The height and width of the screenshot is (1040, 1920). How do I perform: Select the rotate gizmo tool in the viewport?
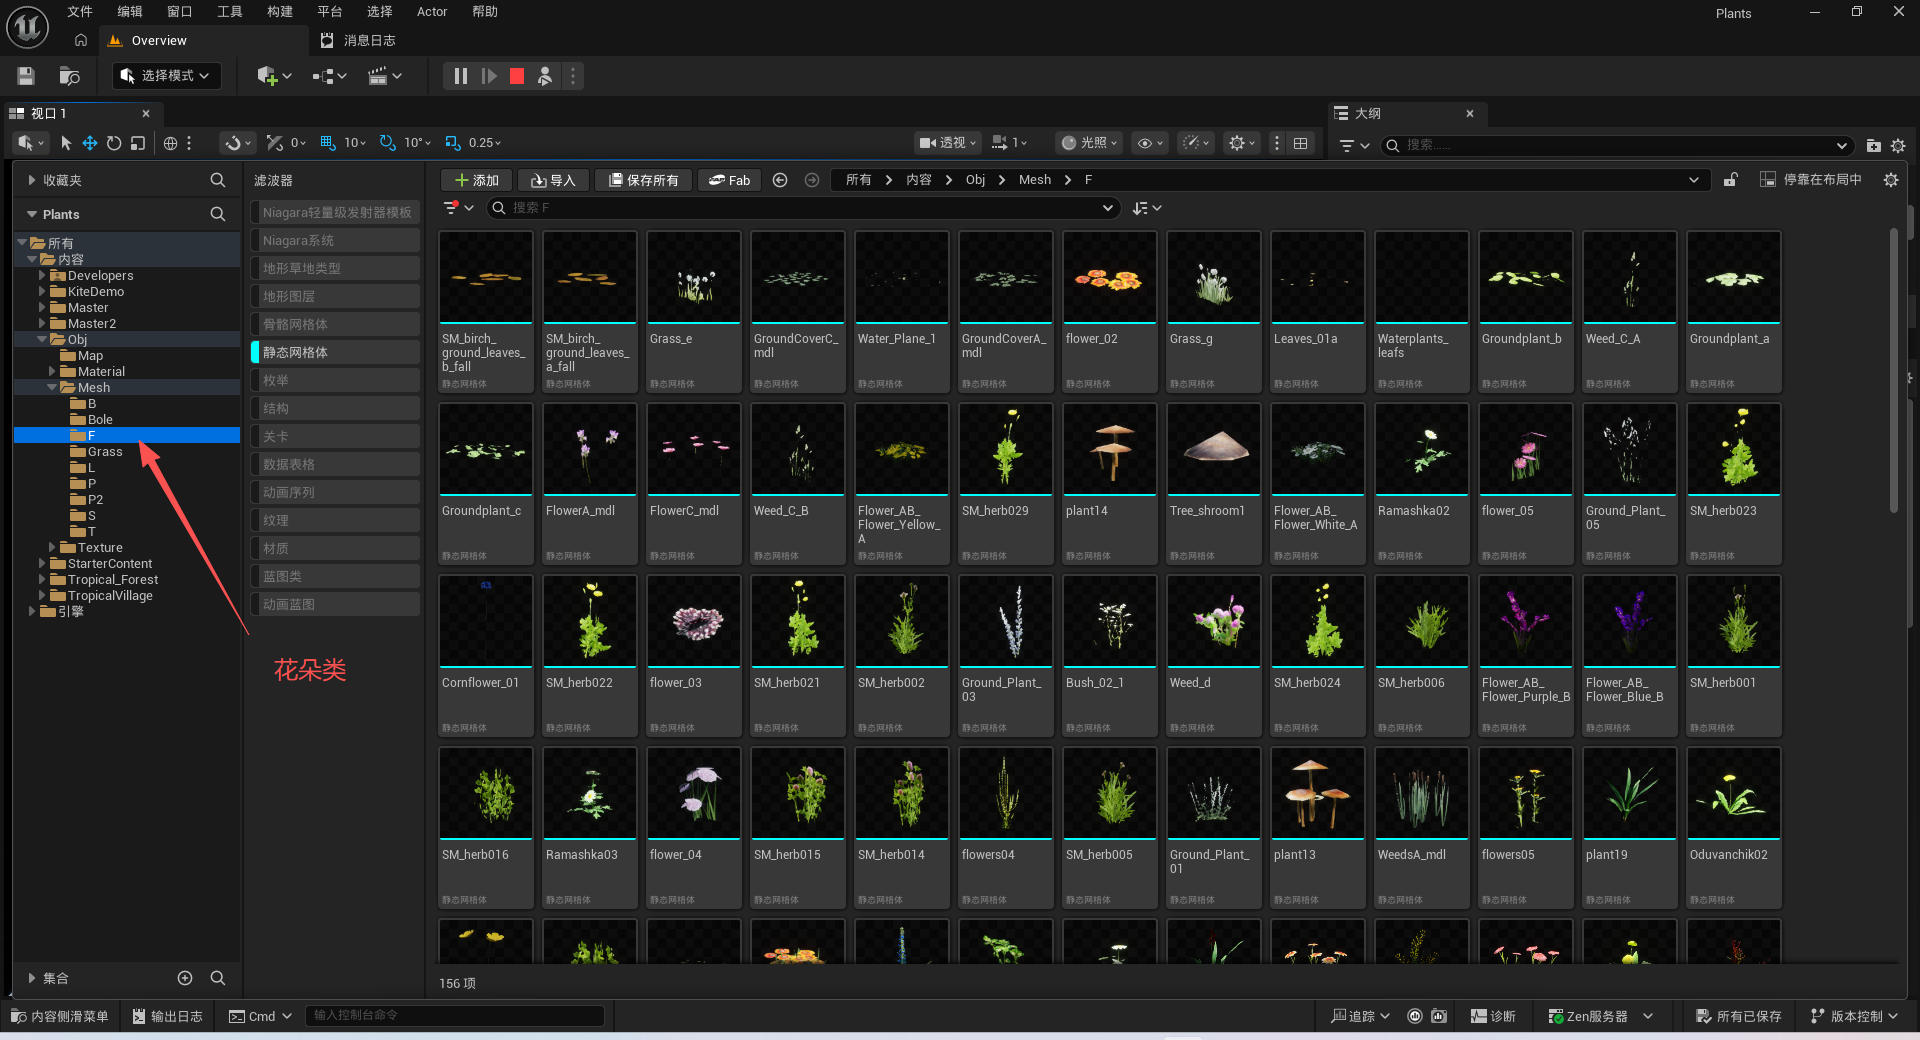[x=114, y=143]
